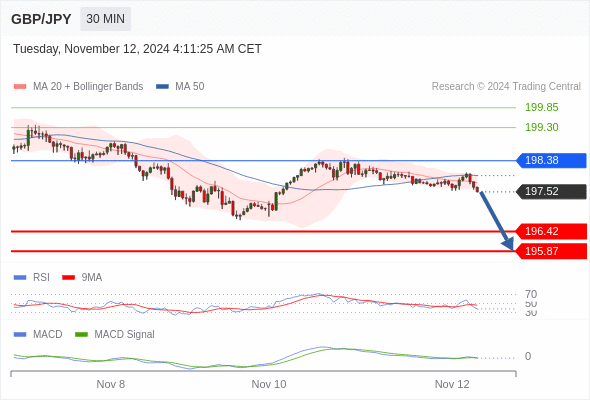Image resolution: width=590 pixels, height=400 pixels.
Task: Click the 199.30 resistance label
Action: point(542,127)
